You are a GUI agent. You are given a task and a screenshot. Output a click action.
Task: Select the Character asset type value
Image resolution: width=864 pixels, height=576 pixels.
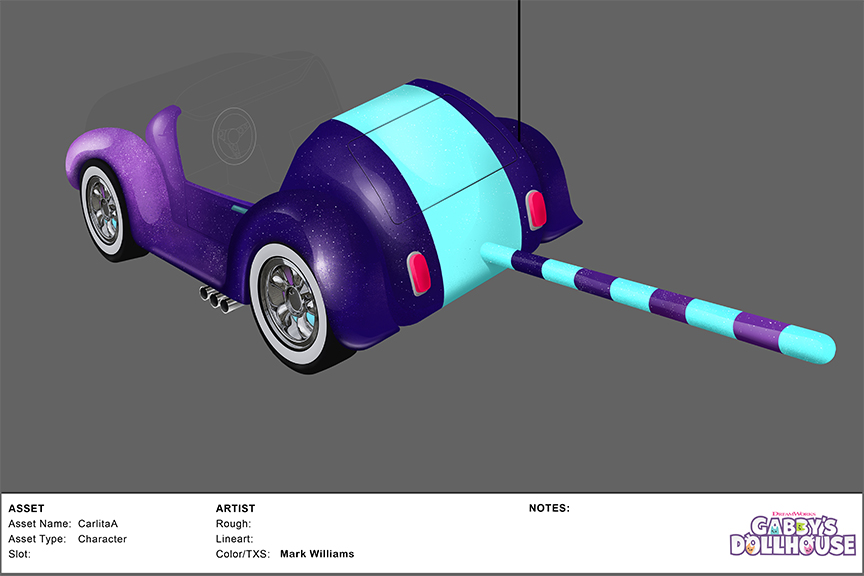pyautogui.click(x=102, y=539)
